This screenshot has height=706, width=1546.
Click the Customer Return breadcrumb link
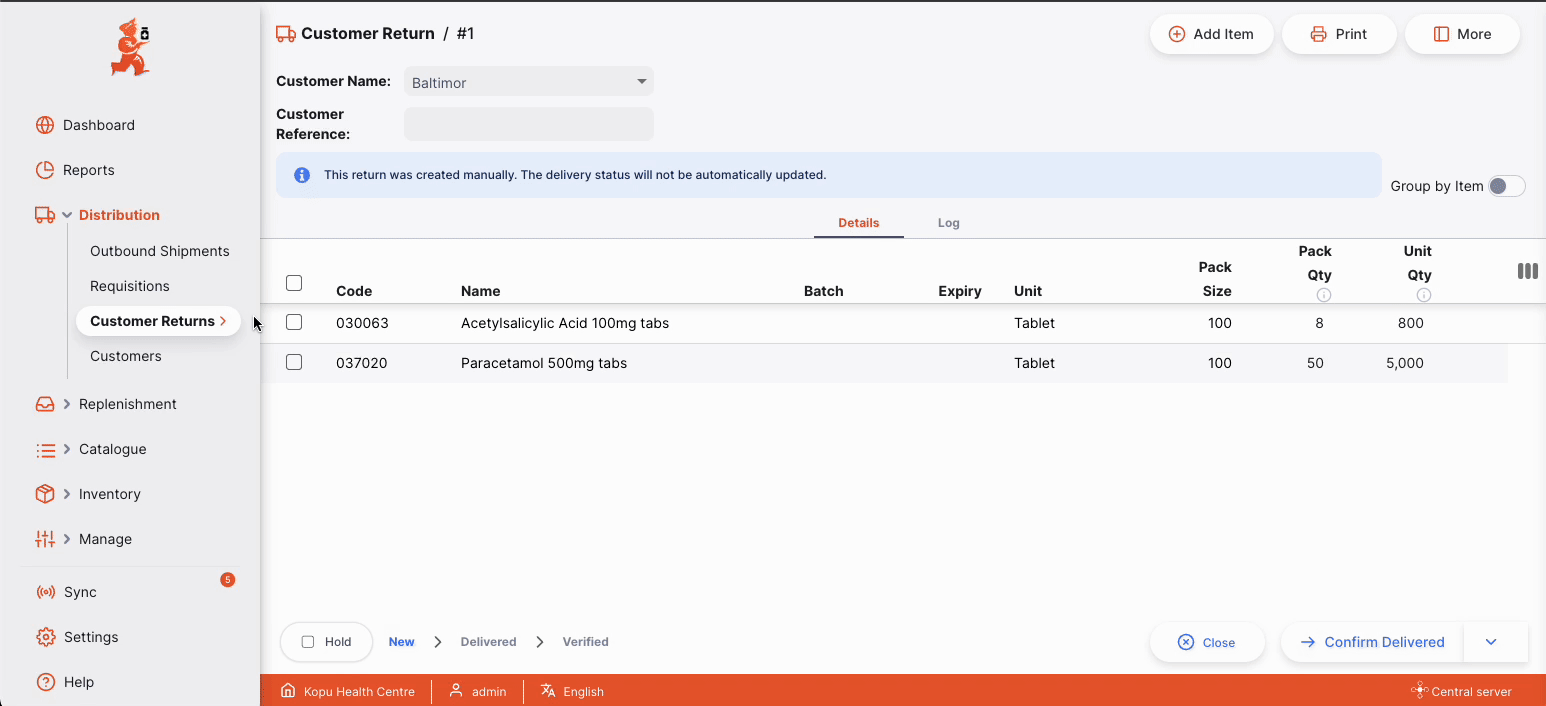[368, 34]
